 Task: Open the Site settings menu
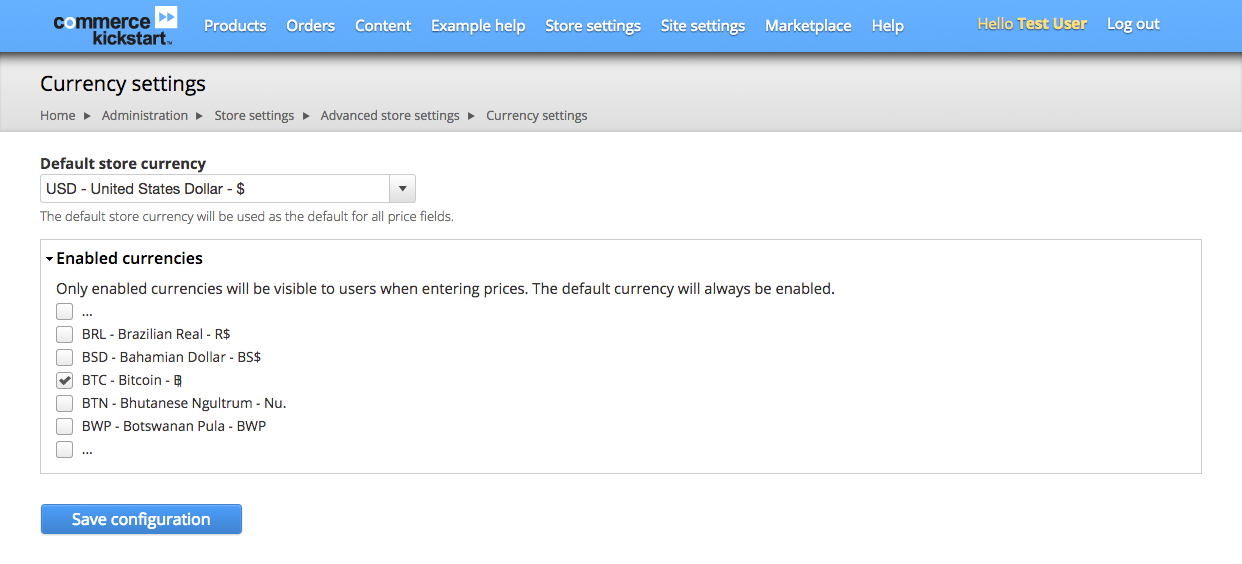click(703, 25)
